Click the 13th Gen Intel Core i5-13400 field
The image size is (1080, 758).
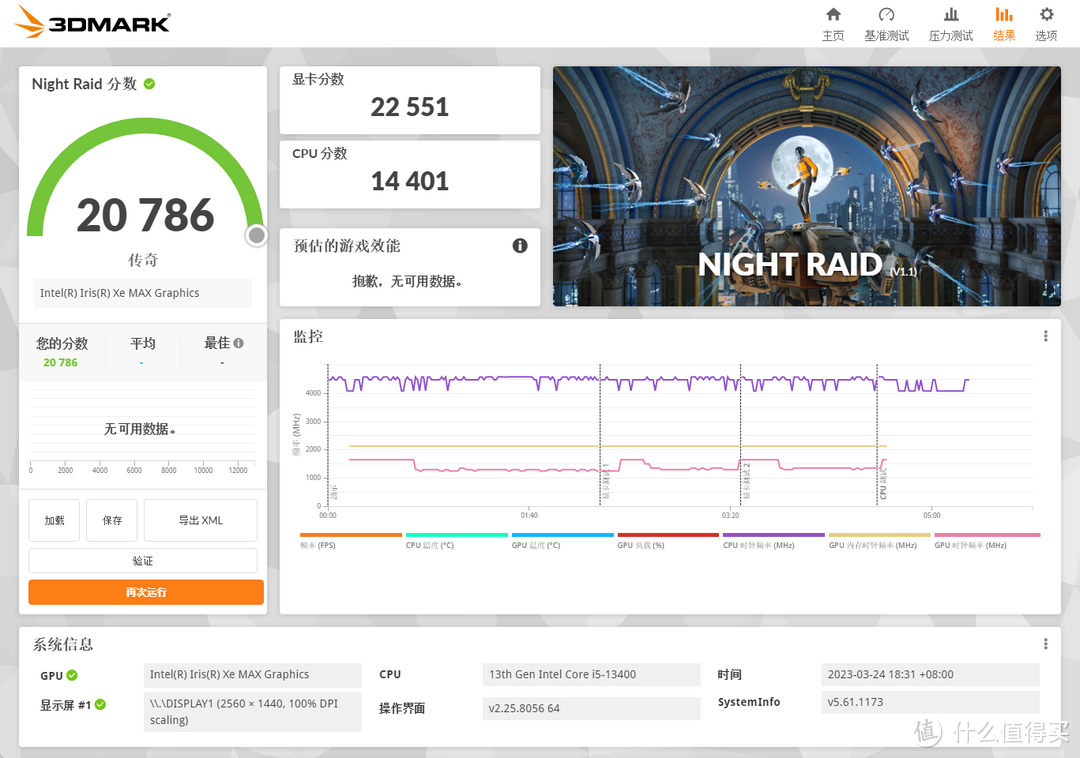pyautogui.click(x=591, y=675)
